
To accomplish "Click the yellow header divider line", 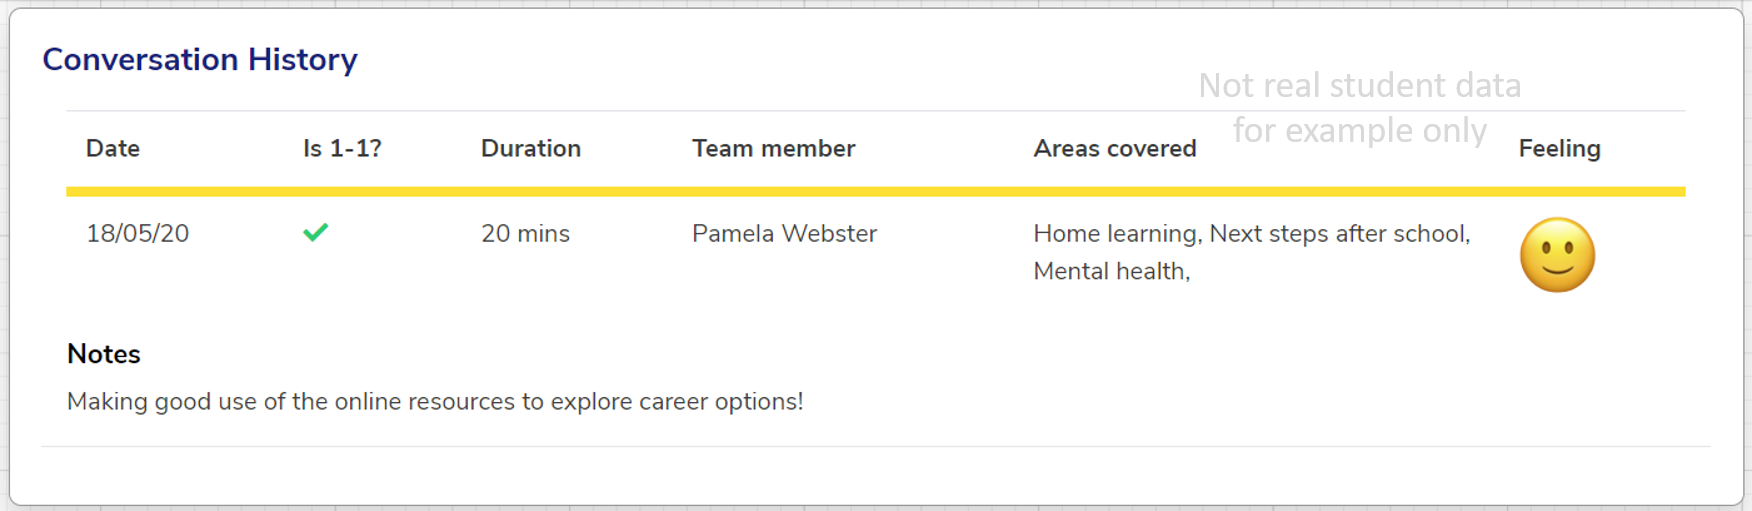I will point(875,191).
